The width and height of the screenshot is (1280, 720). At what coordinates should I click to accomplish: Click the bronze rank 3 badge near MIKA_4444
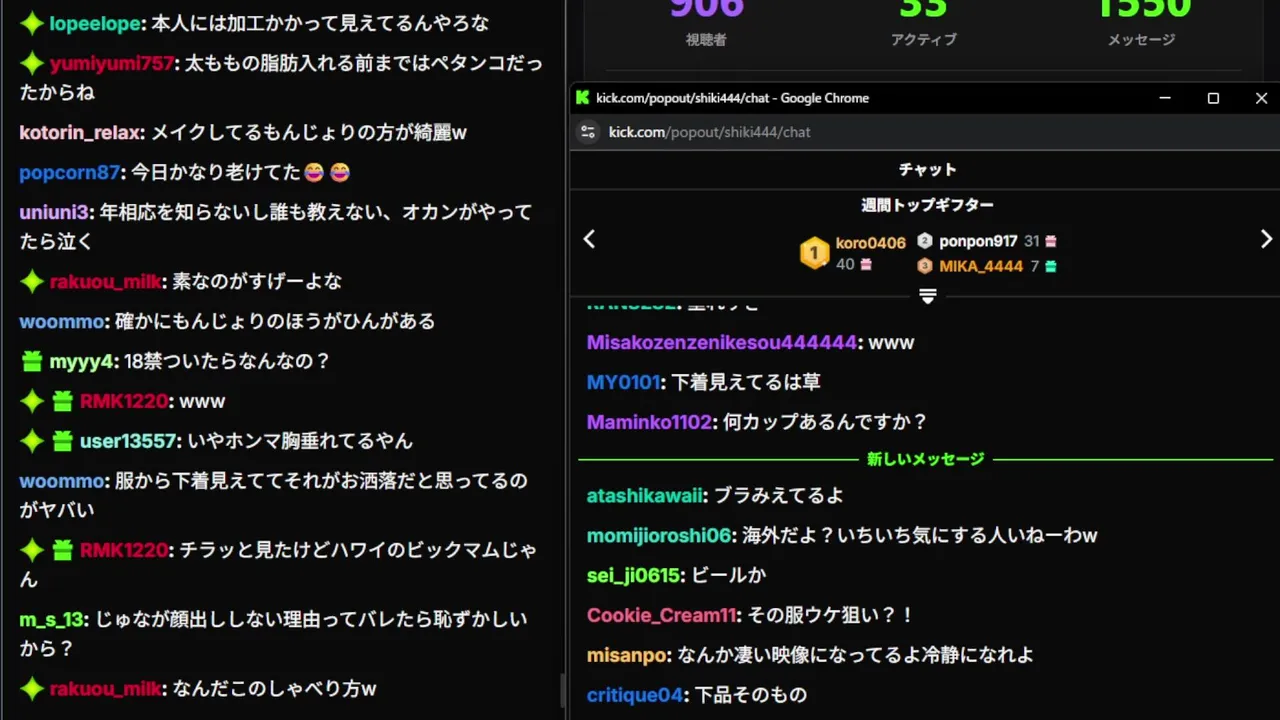925,266
